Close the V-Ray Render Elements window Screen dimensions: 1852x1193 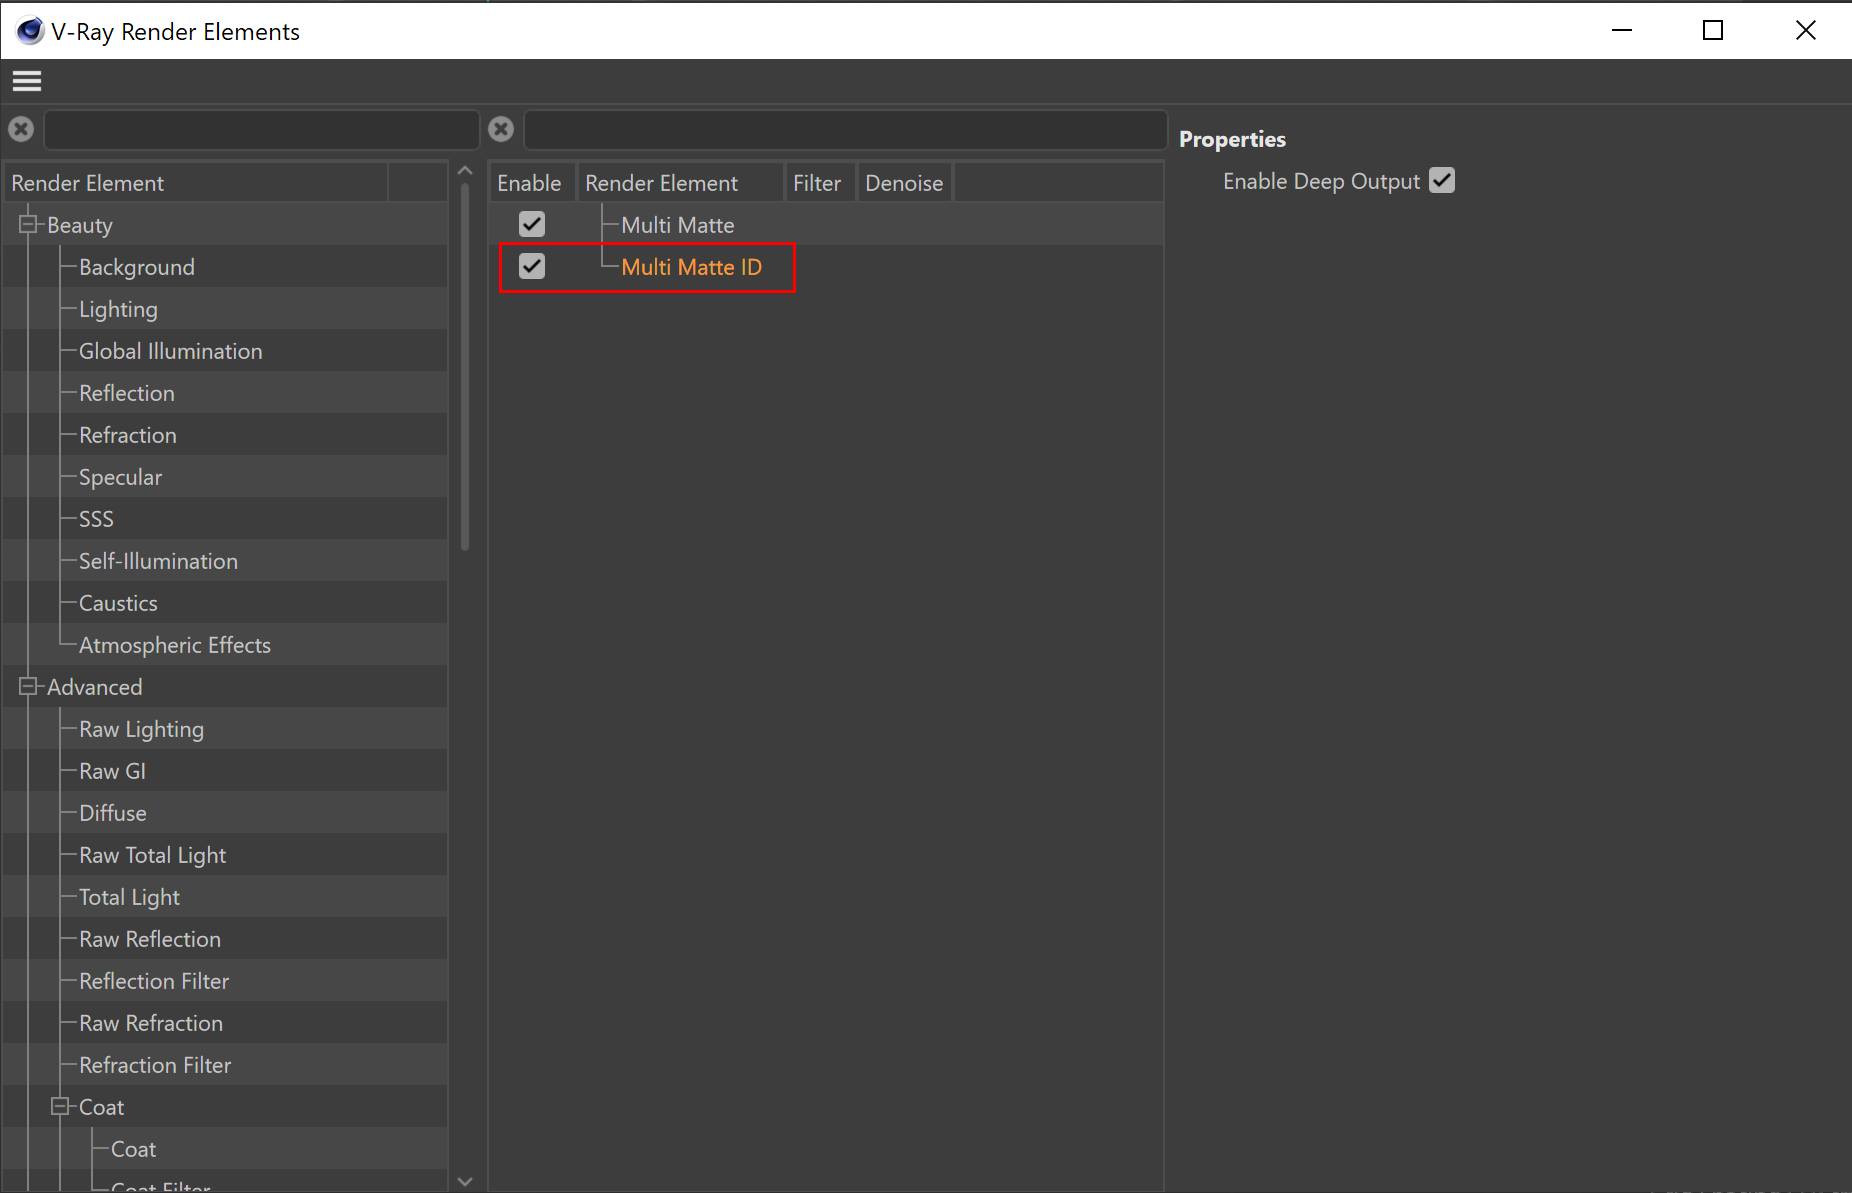1806,30
